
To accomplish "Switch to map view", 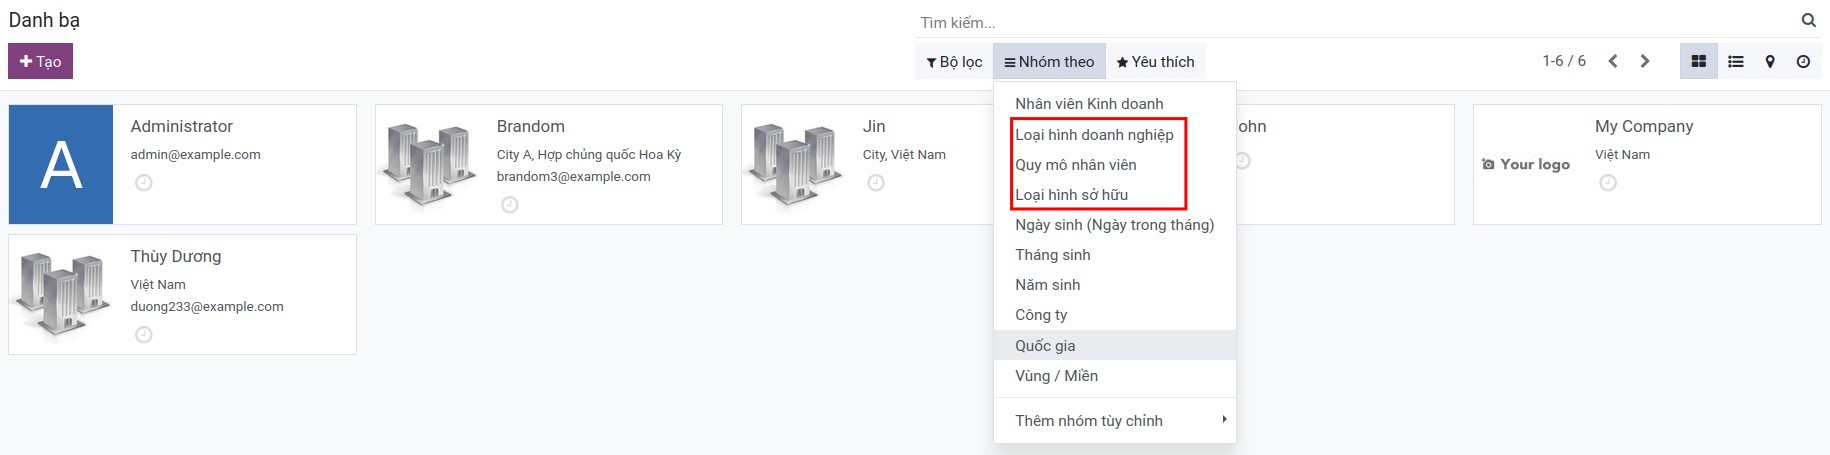I will (x=1770, y=62).
